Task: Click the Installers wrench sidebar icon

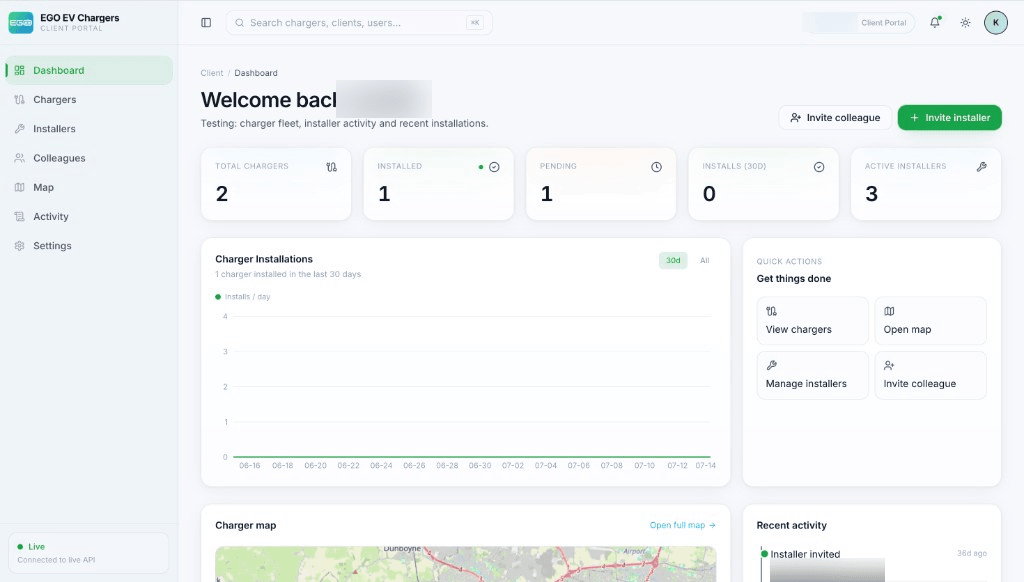Action: 20,129
